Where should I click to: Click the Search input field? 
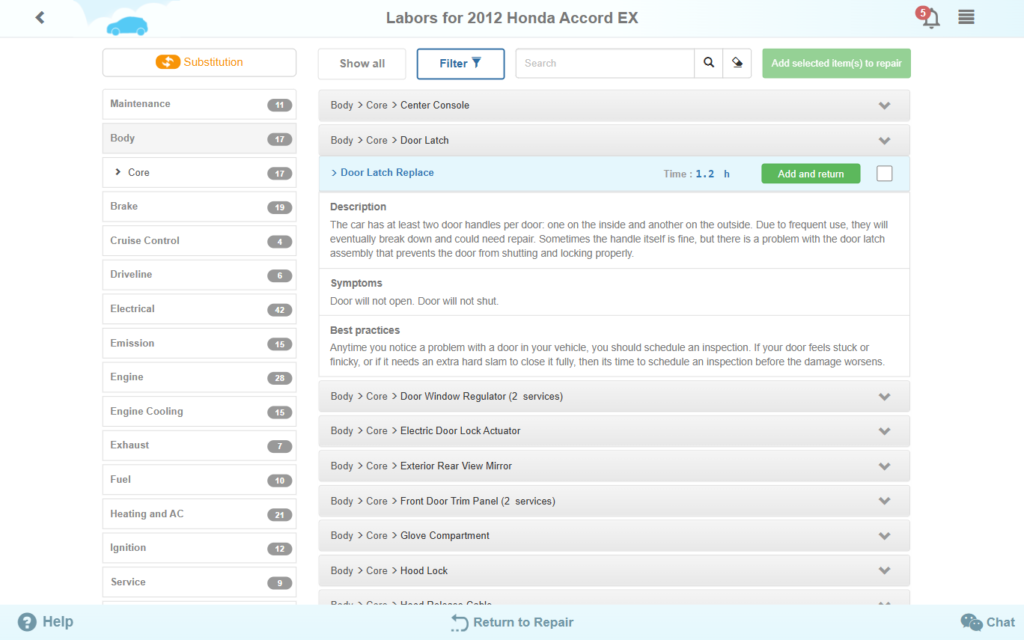click(x=605, y=63)
